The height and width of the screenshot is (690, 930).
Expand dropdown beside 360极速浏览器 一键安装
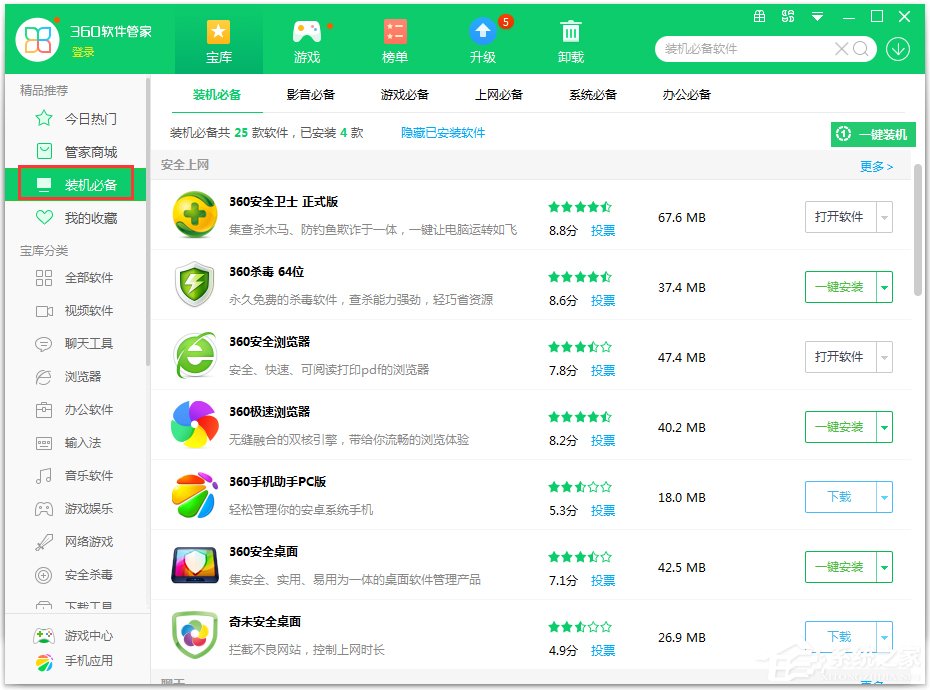pos(884,427)
